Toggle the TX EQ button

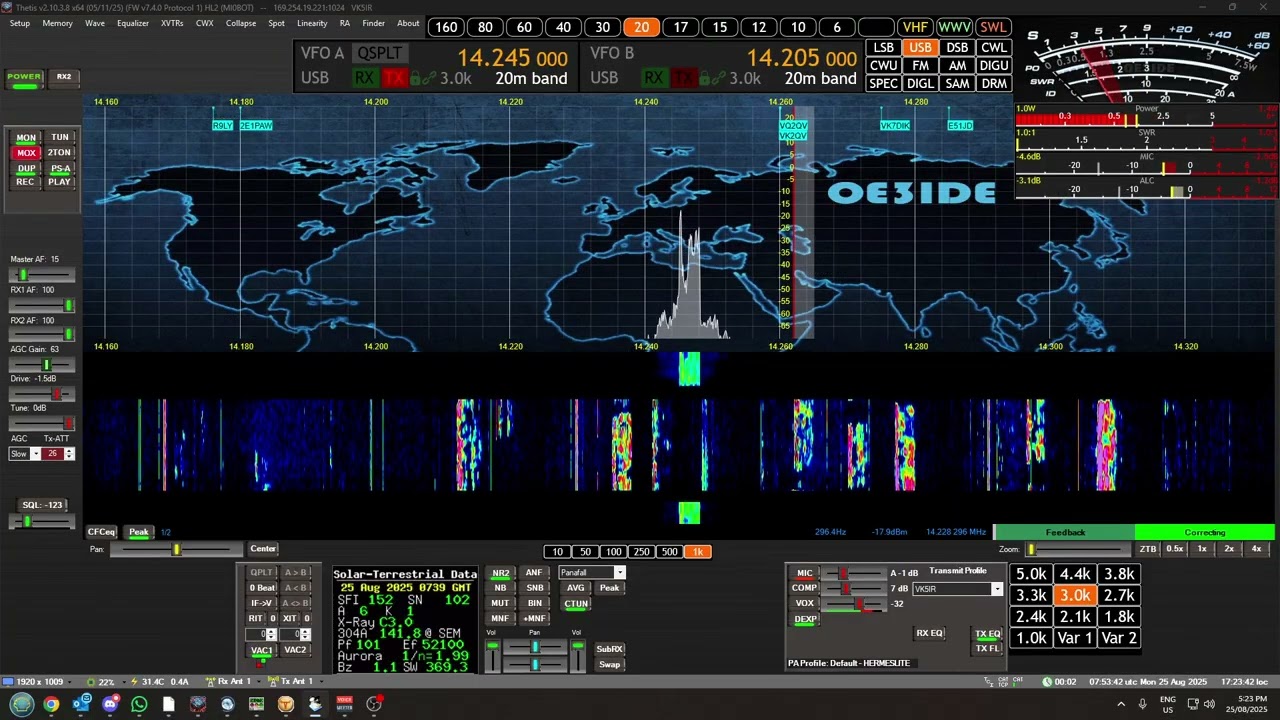pos(987,634)
